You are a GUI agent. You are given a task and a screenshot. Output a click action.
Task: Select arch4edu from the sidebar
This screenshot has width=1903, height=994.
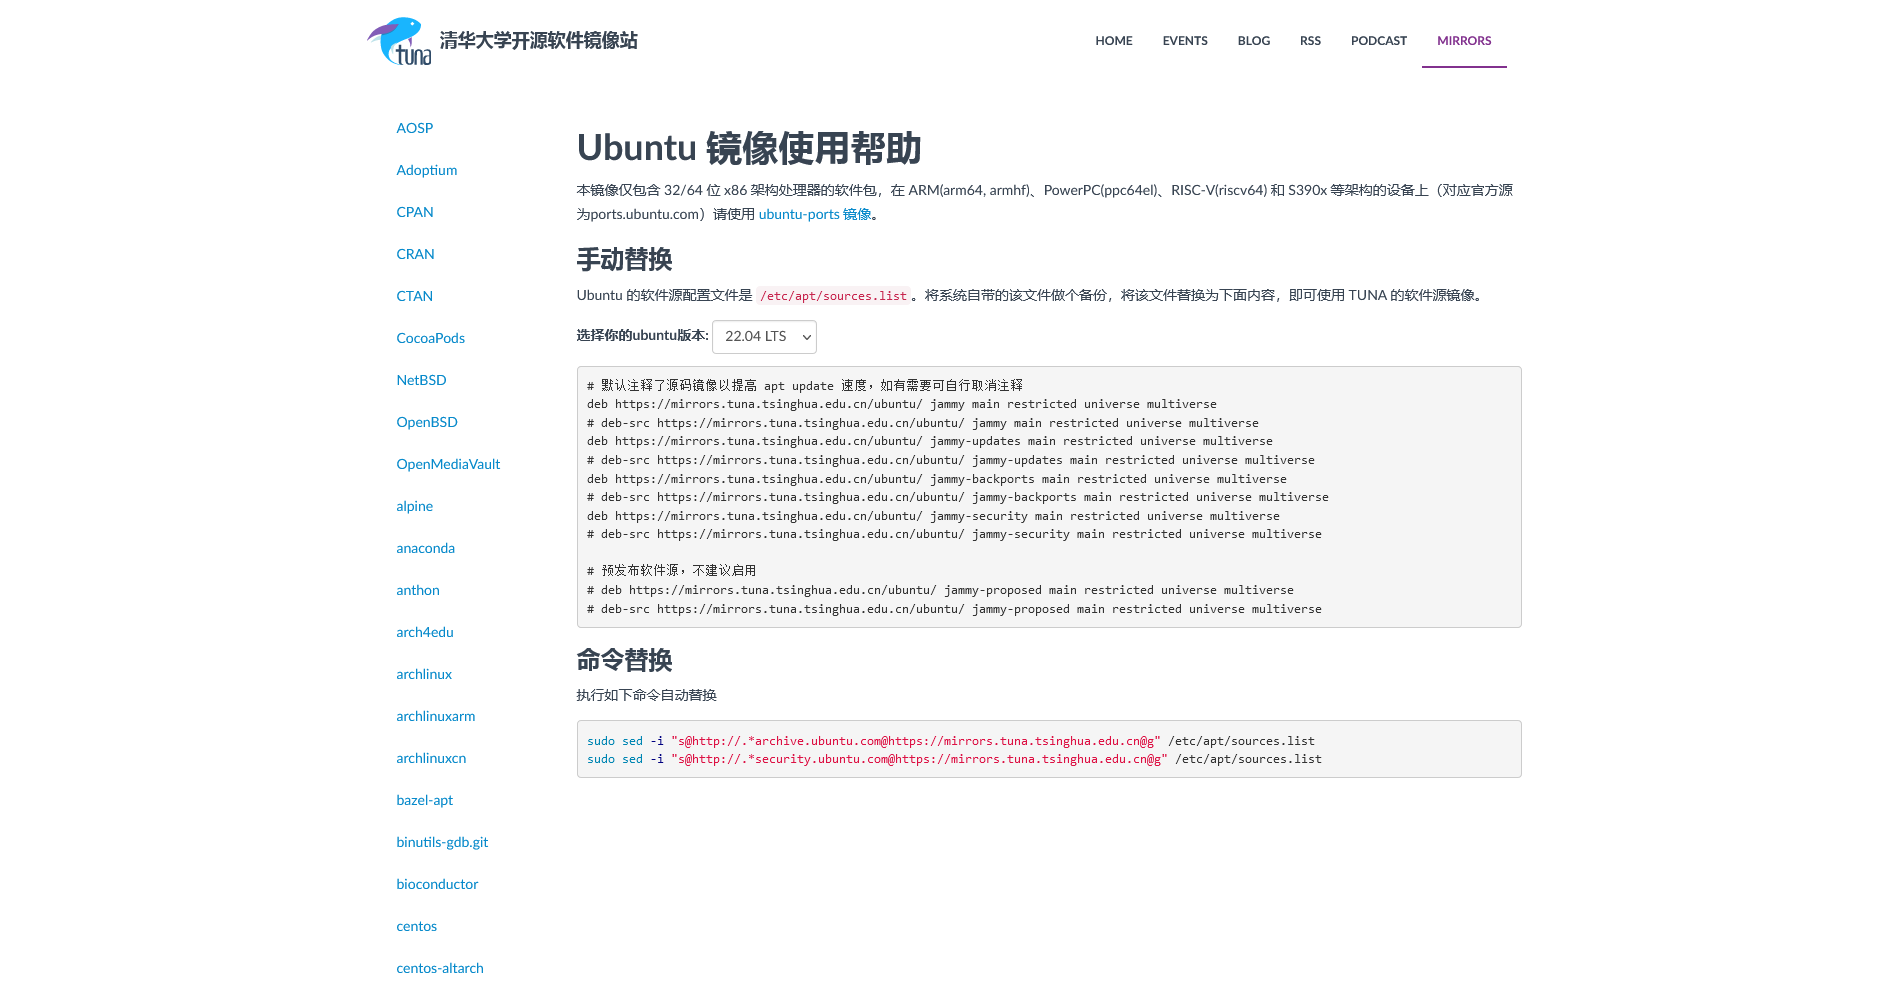click(424, 632)
